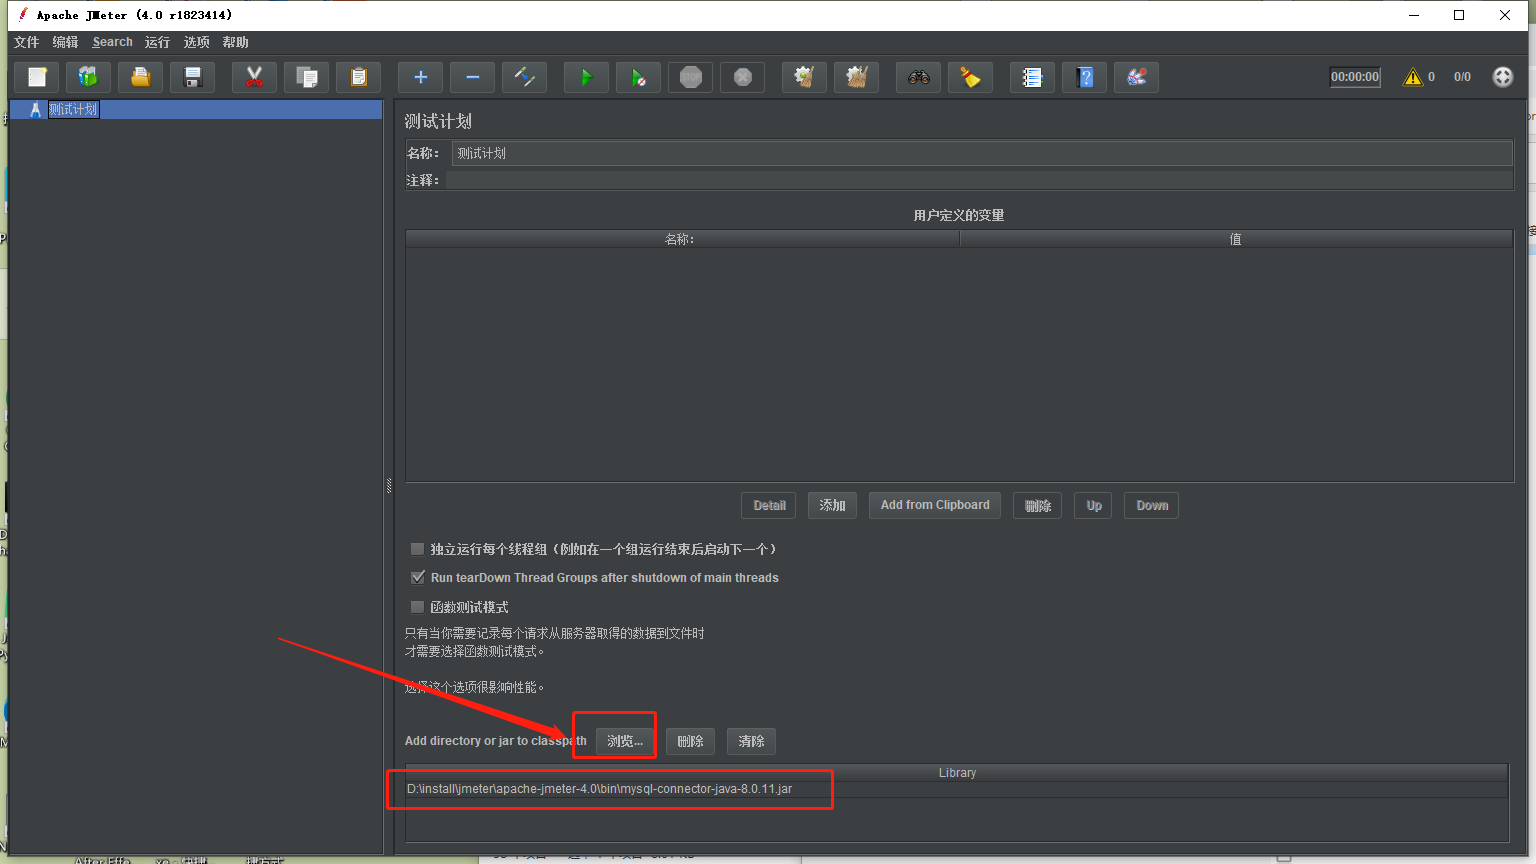The height and width of the screenshot is (864, 1536).
Task: Click the warning triangle log indicator
Action: 1413,77
